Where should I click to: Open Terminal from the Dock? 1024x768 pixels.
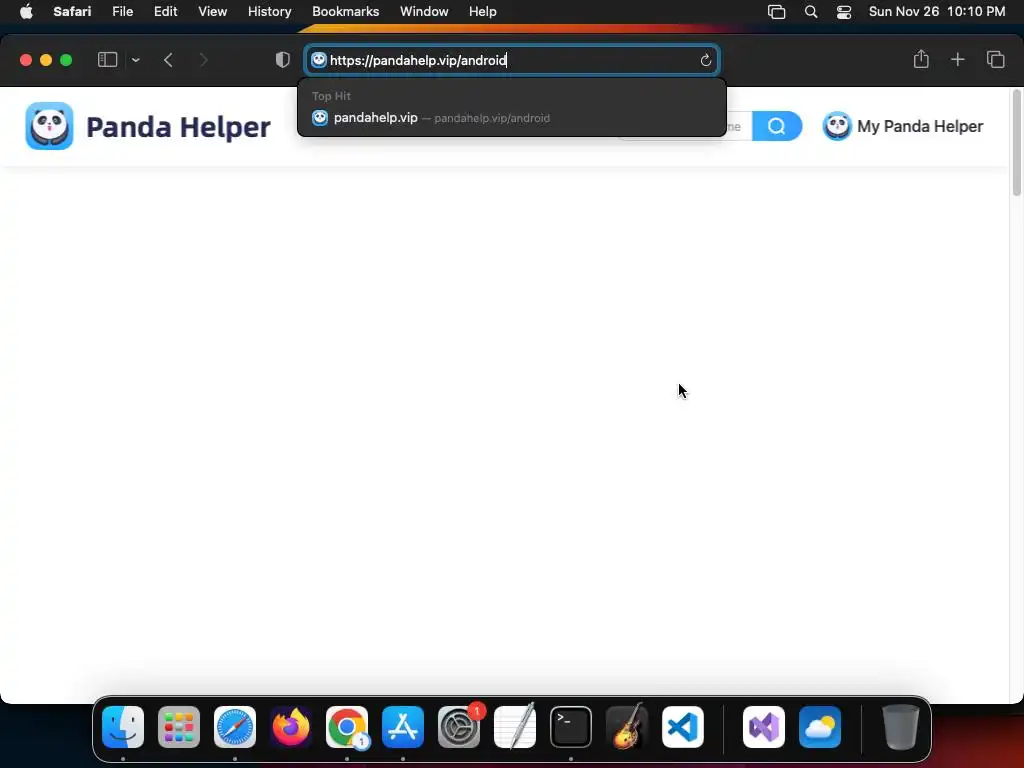571,727
